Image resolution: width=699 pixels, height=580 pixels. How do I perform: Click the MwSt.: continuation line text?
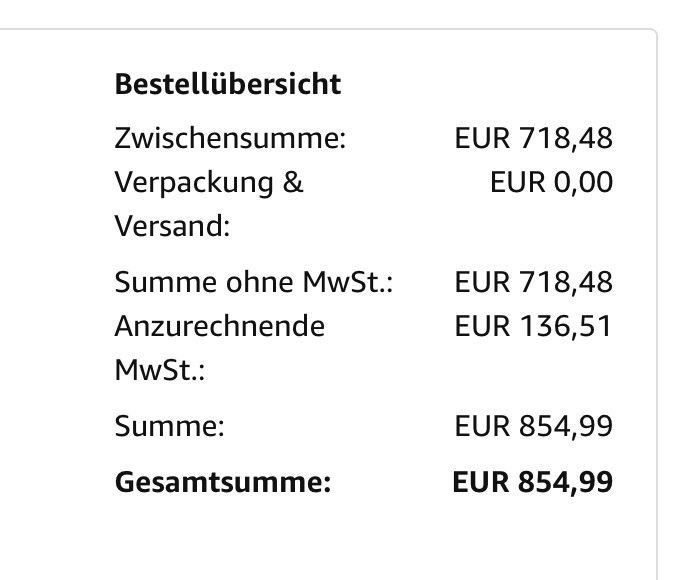pyautogui.click(x=160, y=370)
